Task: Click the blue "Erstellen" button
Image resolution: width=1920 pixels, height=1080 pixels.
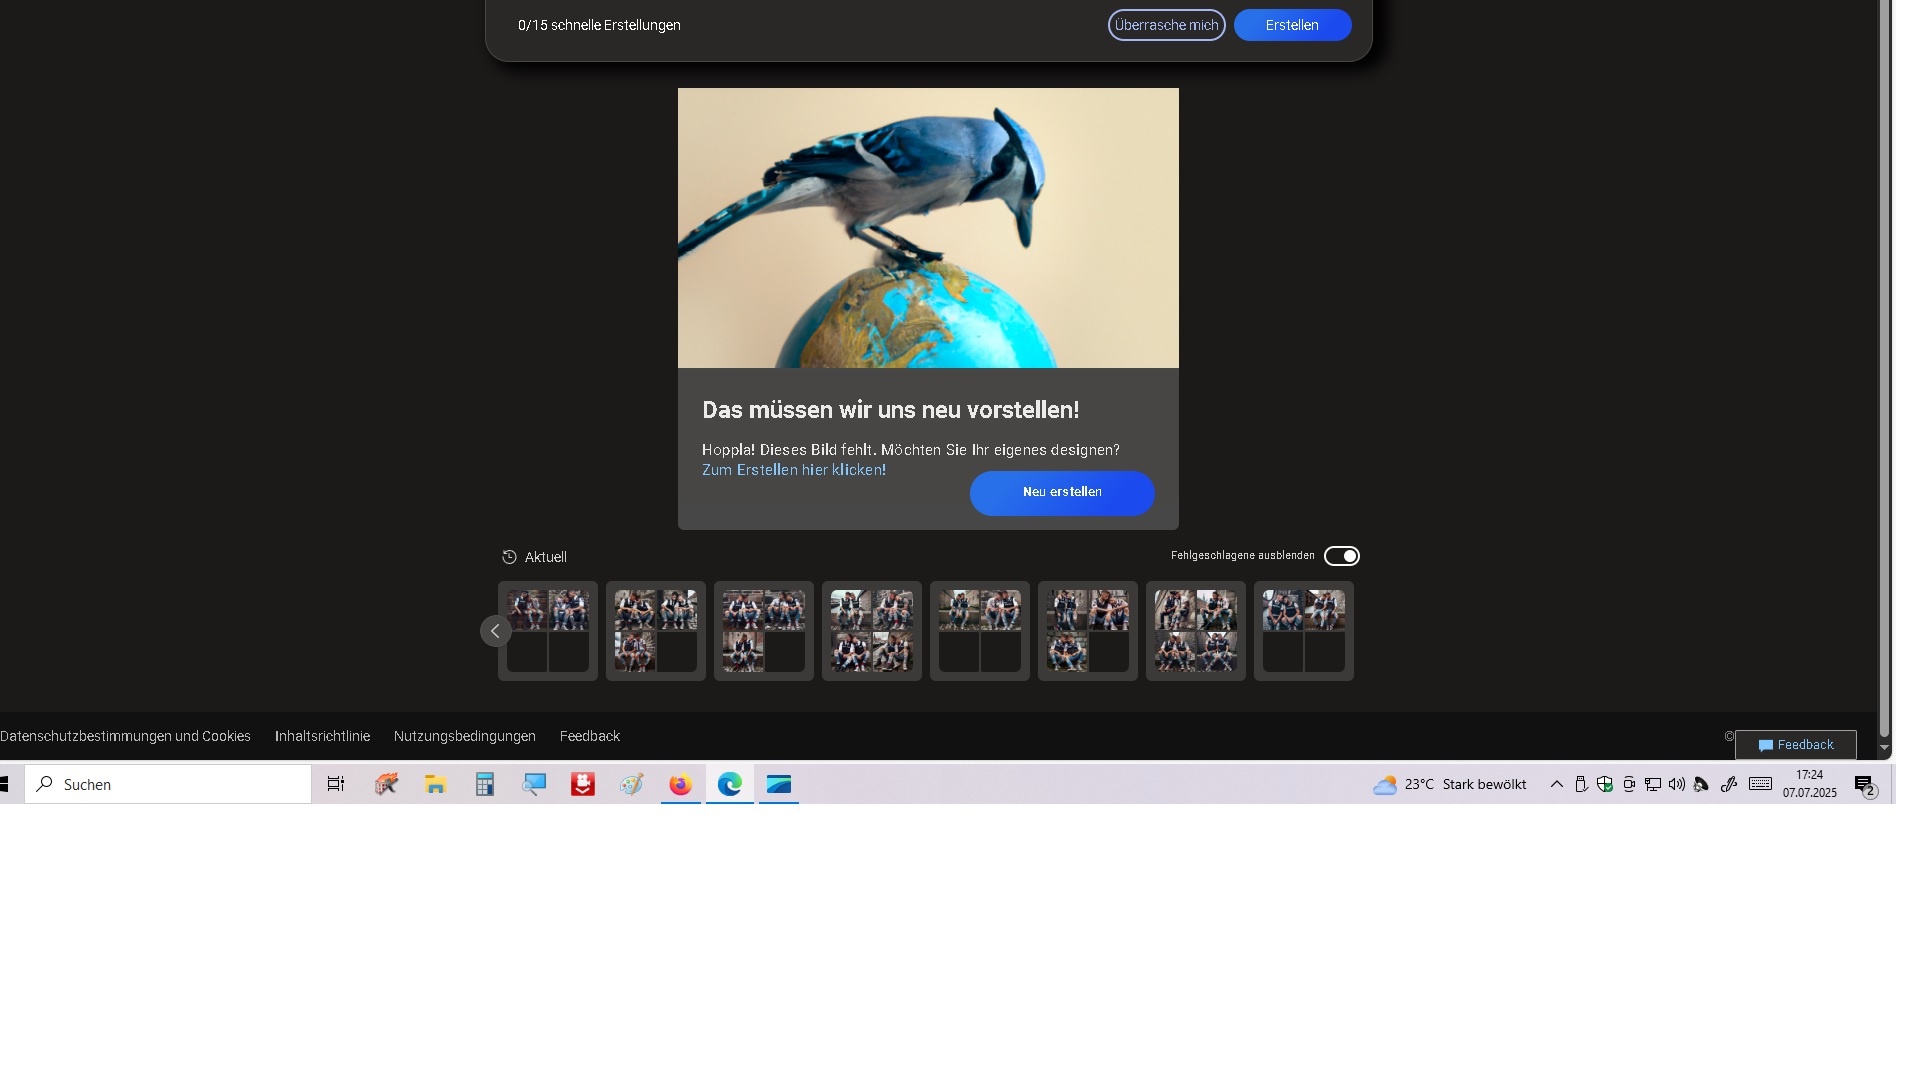Action: click(1292, 24)
